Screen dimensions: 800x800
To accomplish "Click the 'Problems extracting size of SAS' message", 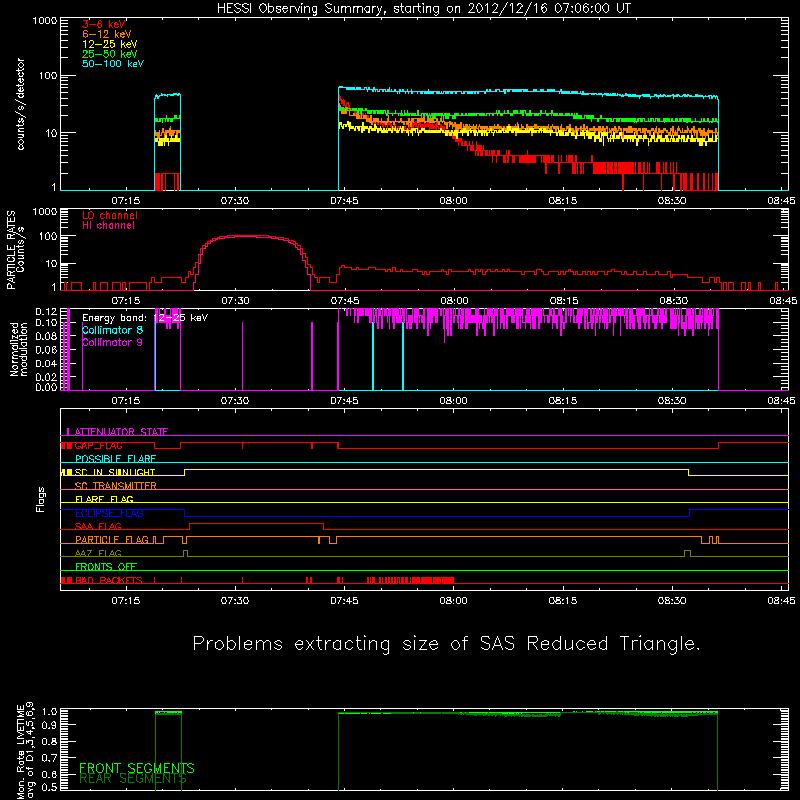I will [446, 644].
